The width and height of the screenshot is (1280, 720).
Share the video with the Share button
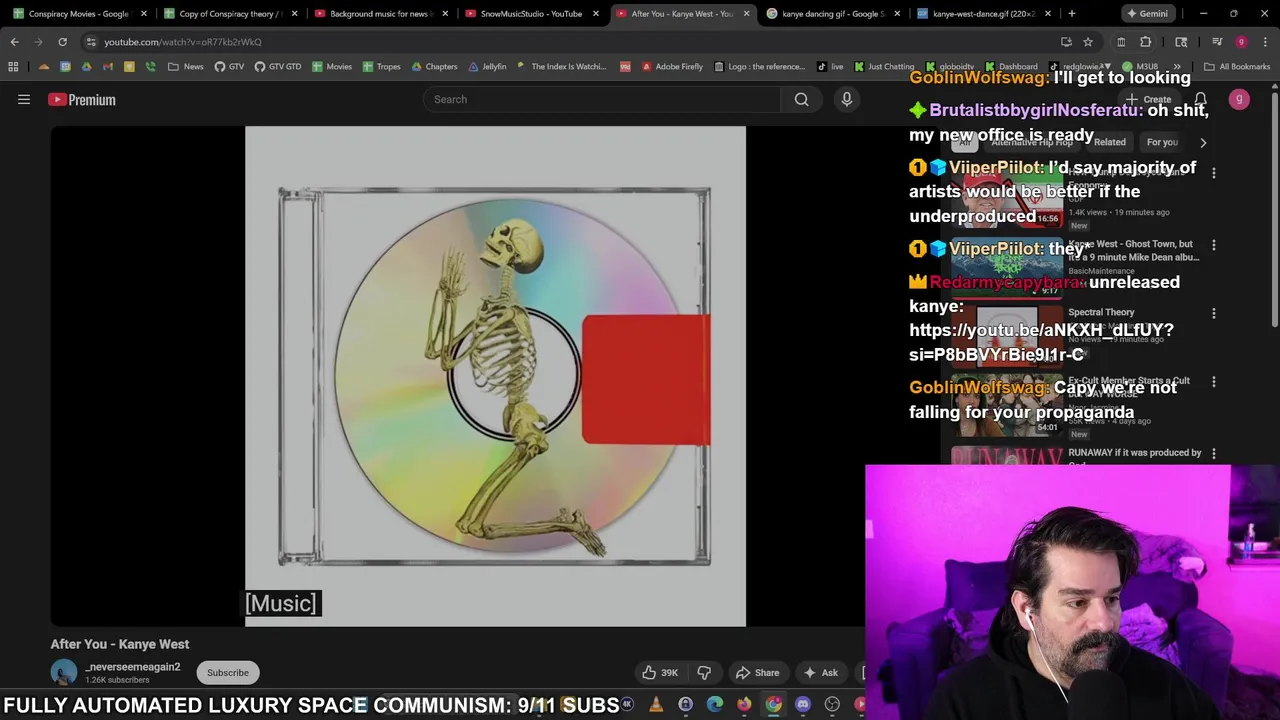[x=757, y=673]
